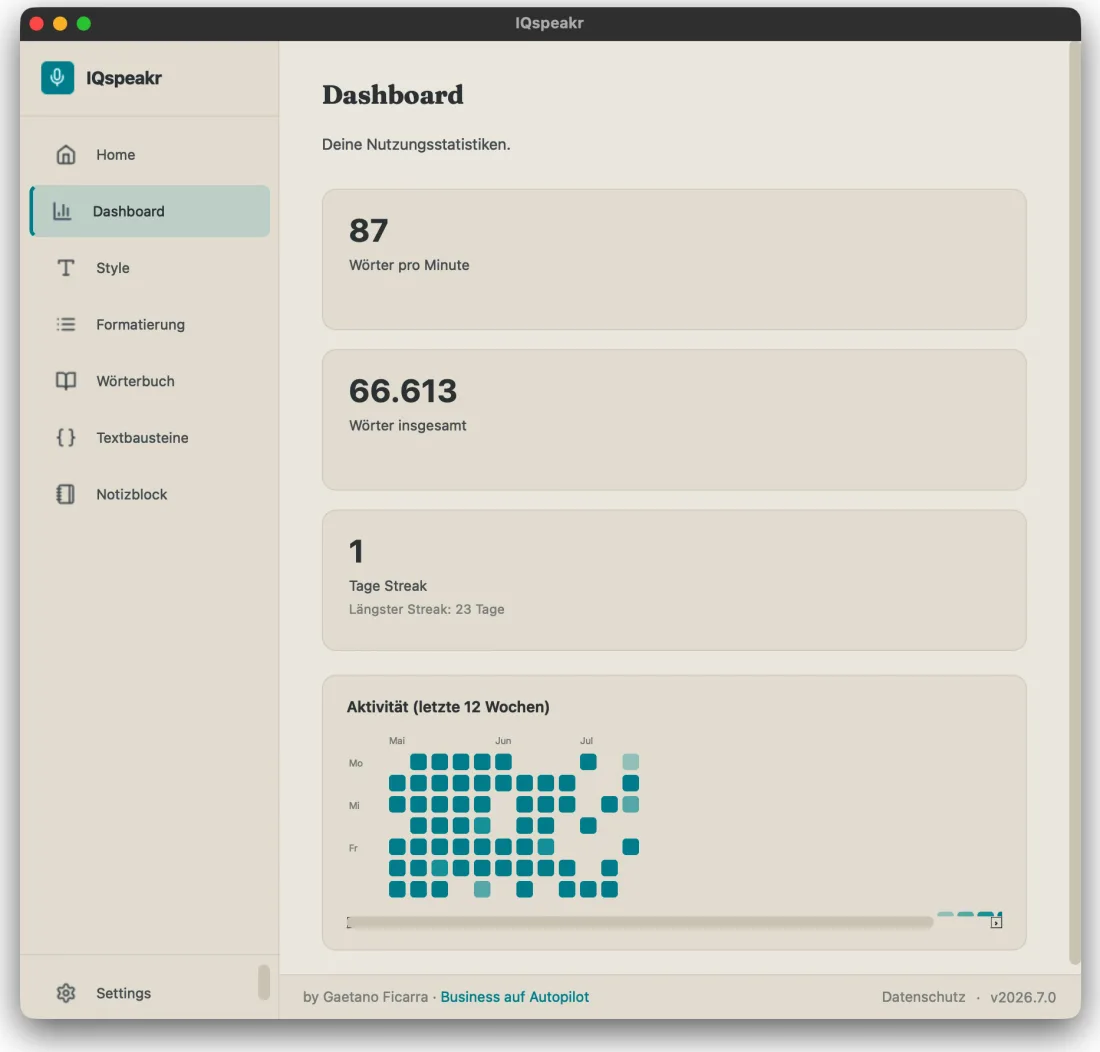Click 'by Gaetano Ficarra' in the footer

click(365, 997)
